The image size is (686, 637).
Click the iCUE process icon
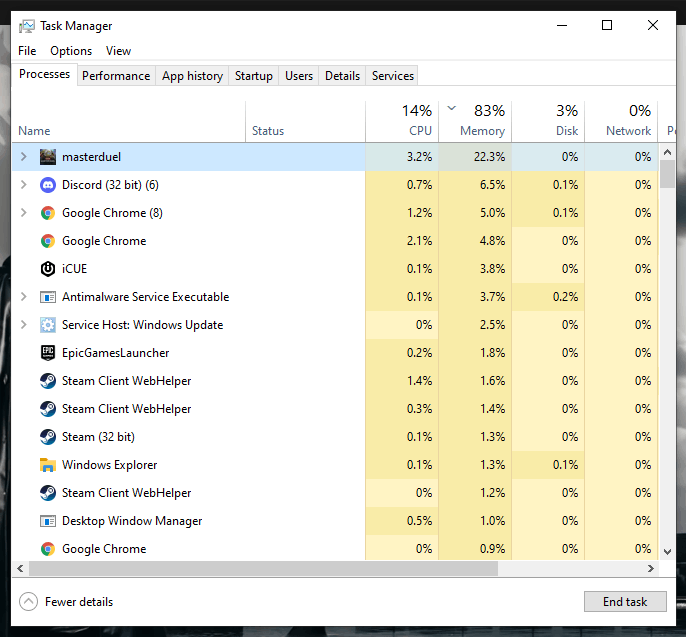click(48, 269)
